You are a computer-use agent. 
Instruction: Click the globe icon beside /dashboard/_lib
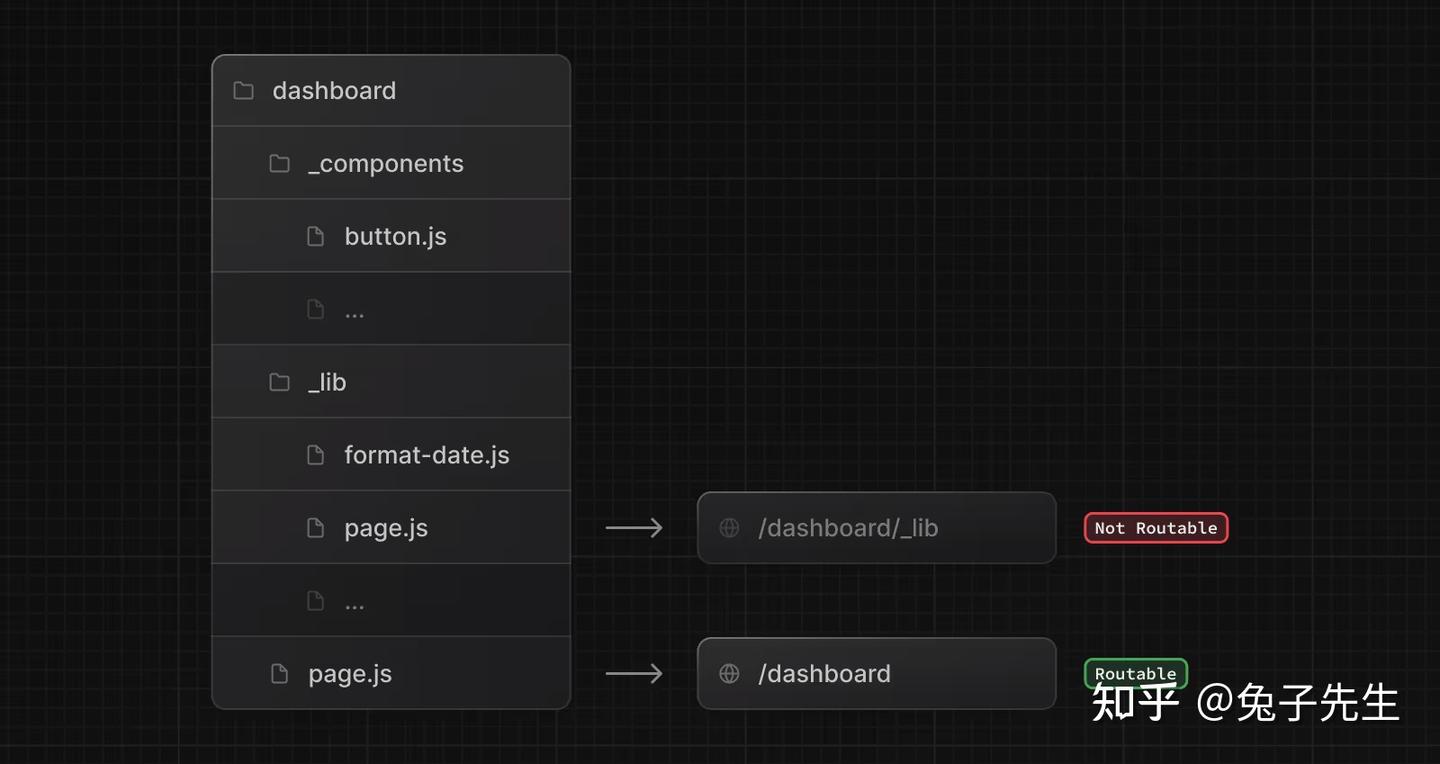(x=730, y=528)
